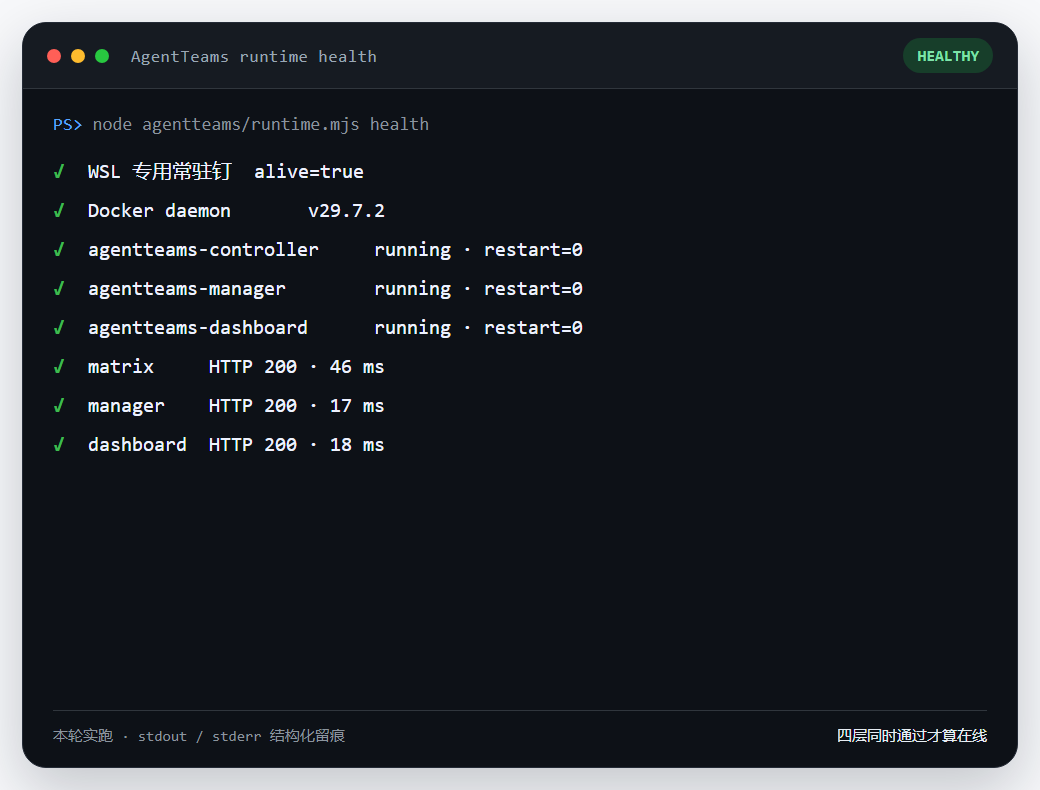Click the checkmark beside WSL 专用常驻钉
The width and height of the screenshot is (1040, 790).
(x=59, y=172)
